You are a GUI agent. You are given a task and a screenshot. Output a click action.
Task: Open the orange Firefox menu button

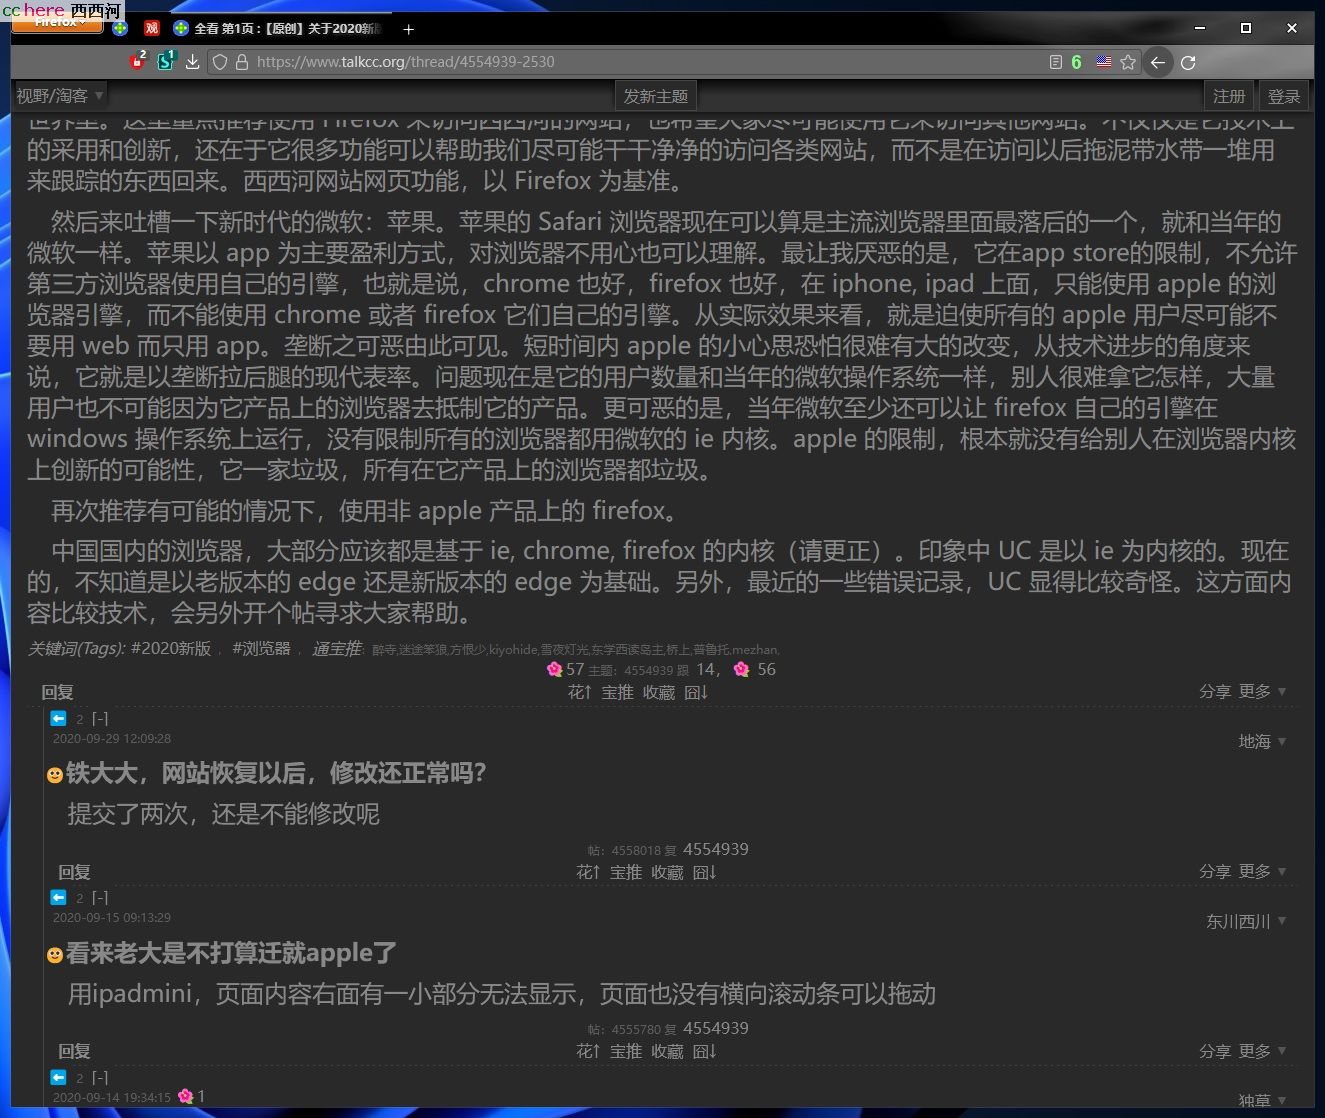(57, 24)
